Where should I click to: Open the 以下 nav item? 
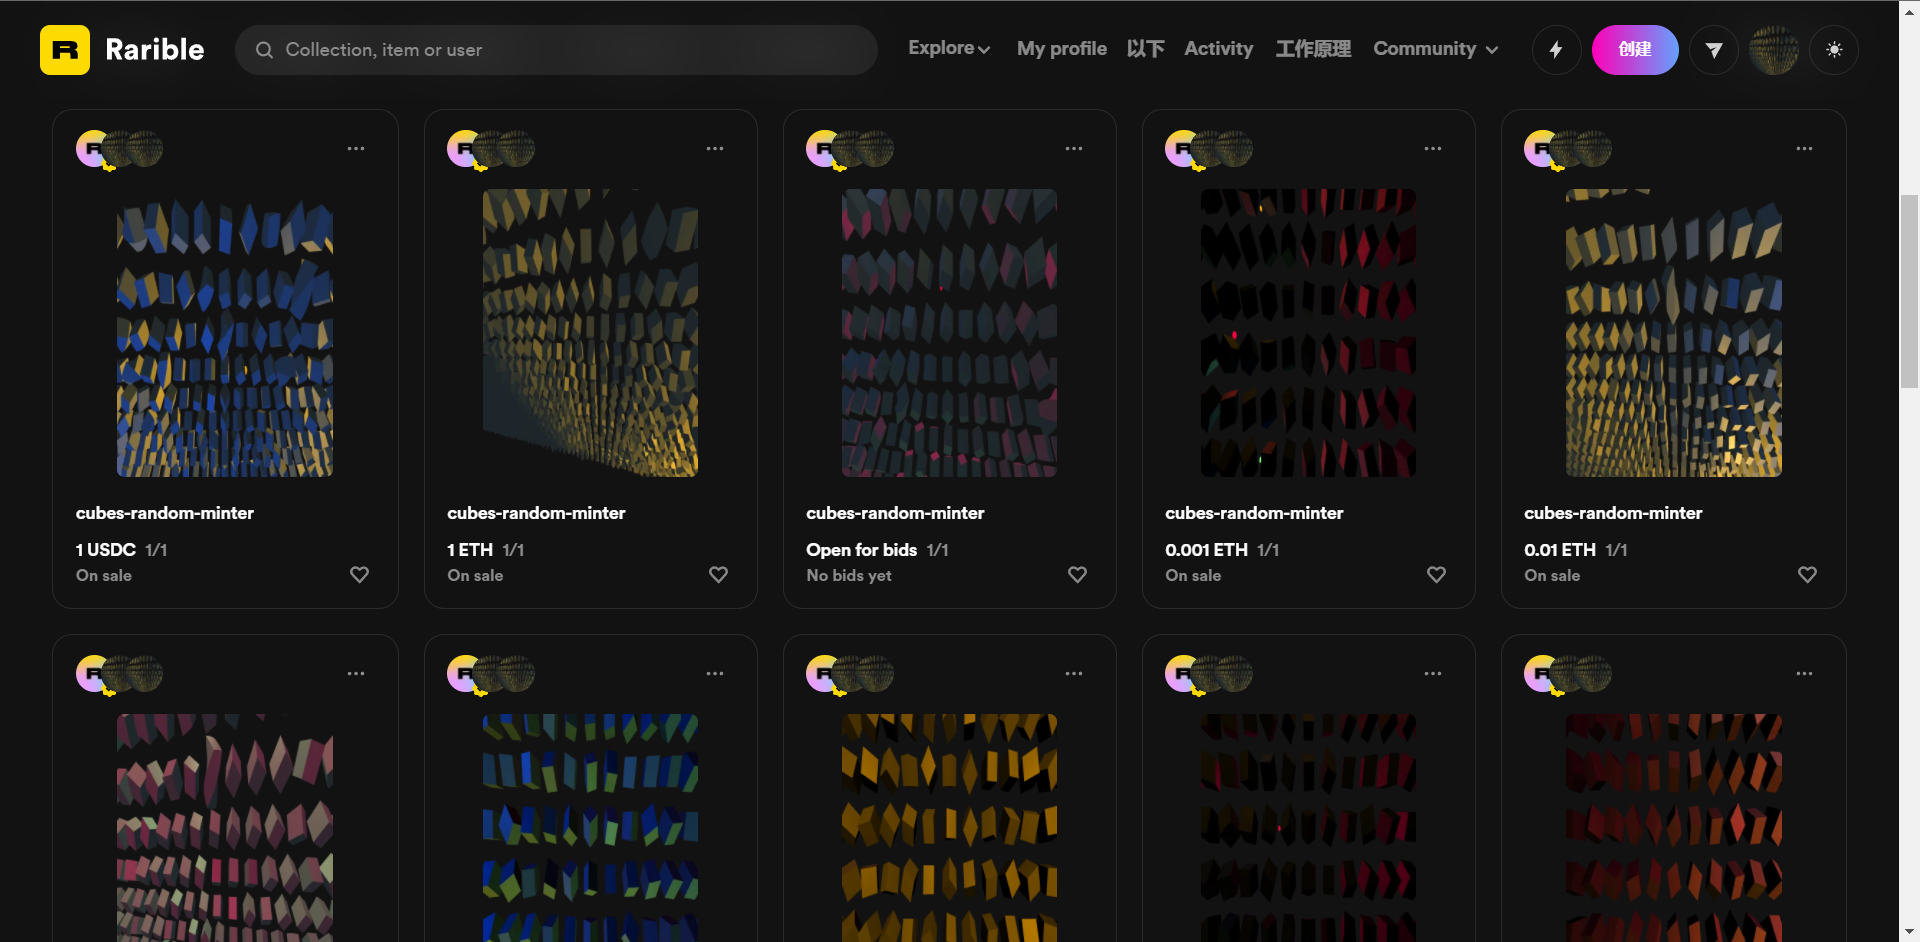click(x=1146, y=48)
